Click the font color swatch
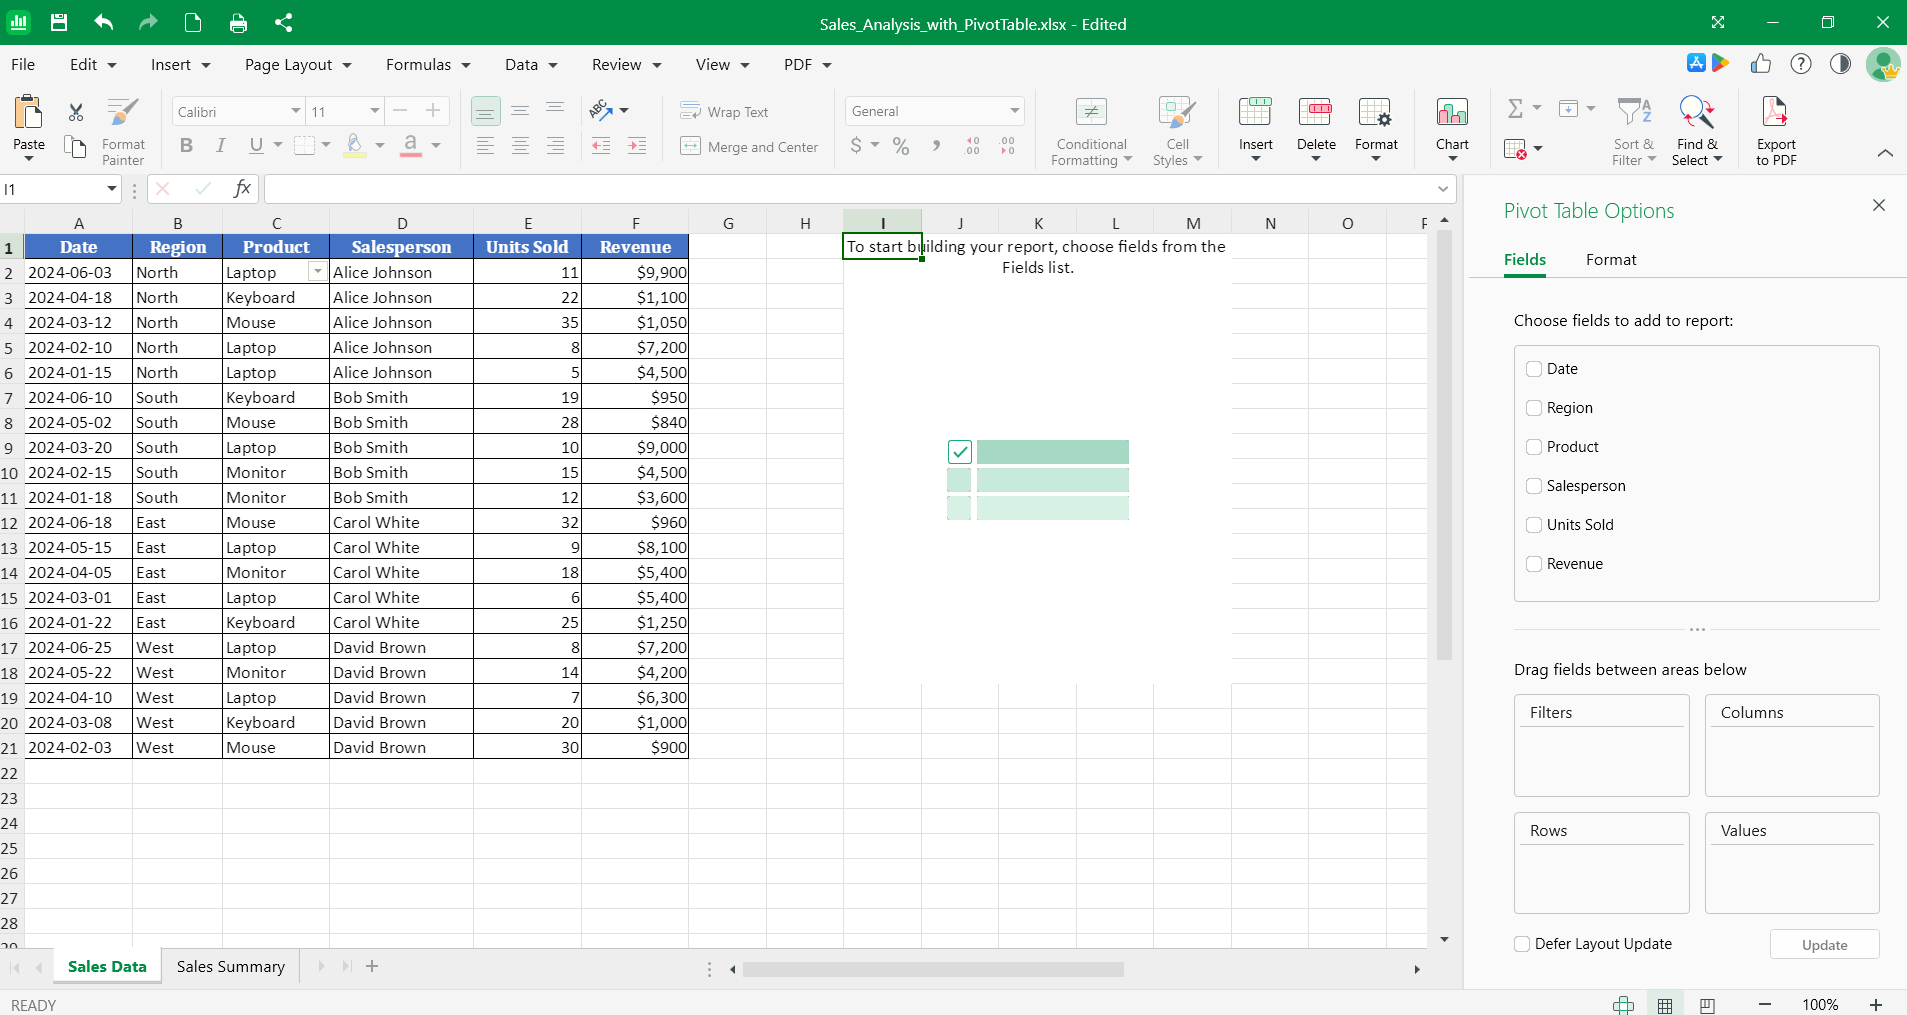Image resolution: width=1907 pixels, height=1015 pixels. coord(410,146)
